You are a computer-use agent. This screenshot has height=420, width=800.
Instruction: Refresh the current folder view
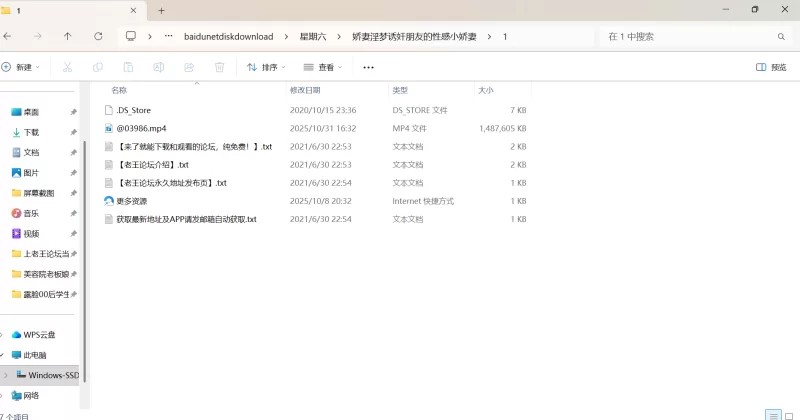[98, 36]
